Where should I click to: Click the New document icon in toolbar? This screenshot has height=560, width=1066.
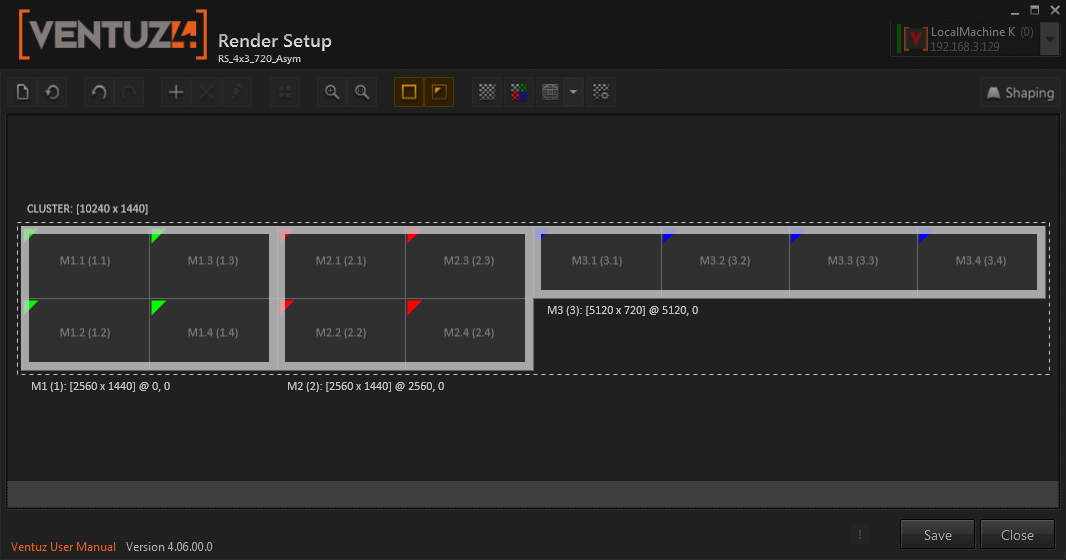23,92
